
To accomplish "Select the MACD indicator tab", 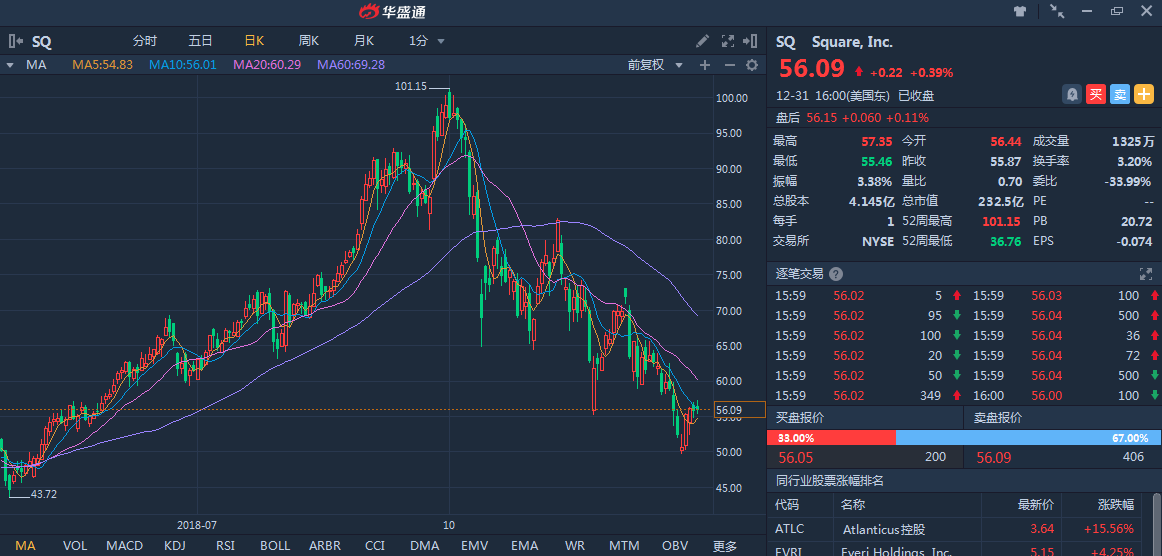I will tap(124, 546).
